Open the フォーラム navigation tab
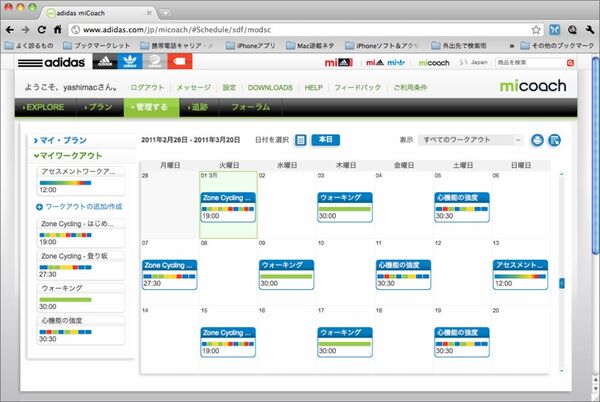 tap(250, 107)
